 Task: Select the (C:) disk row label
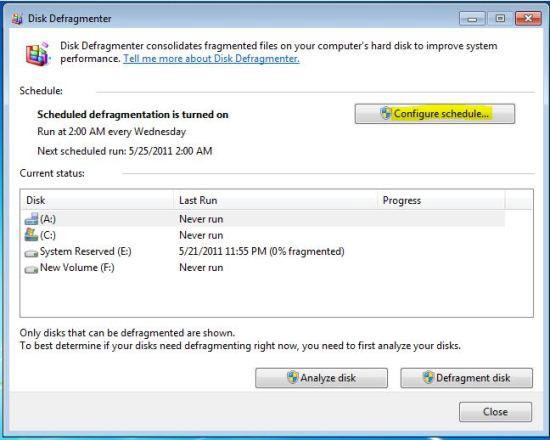point(48,235)
